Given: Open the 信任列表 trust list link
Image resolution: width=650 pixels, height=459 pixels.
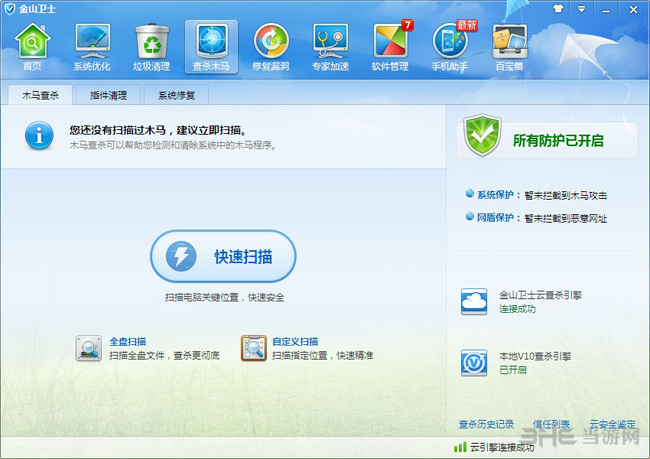Looking at the screenshot, I should click(551, 425).
